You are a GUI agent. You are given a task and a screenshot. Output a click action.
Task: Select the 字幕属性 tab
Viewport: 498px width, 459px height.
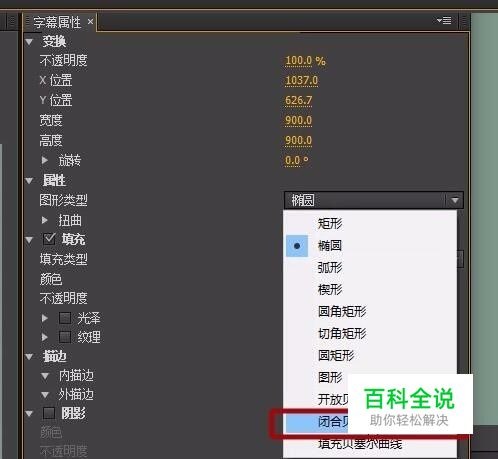57,22
